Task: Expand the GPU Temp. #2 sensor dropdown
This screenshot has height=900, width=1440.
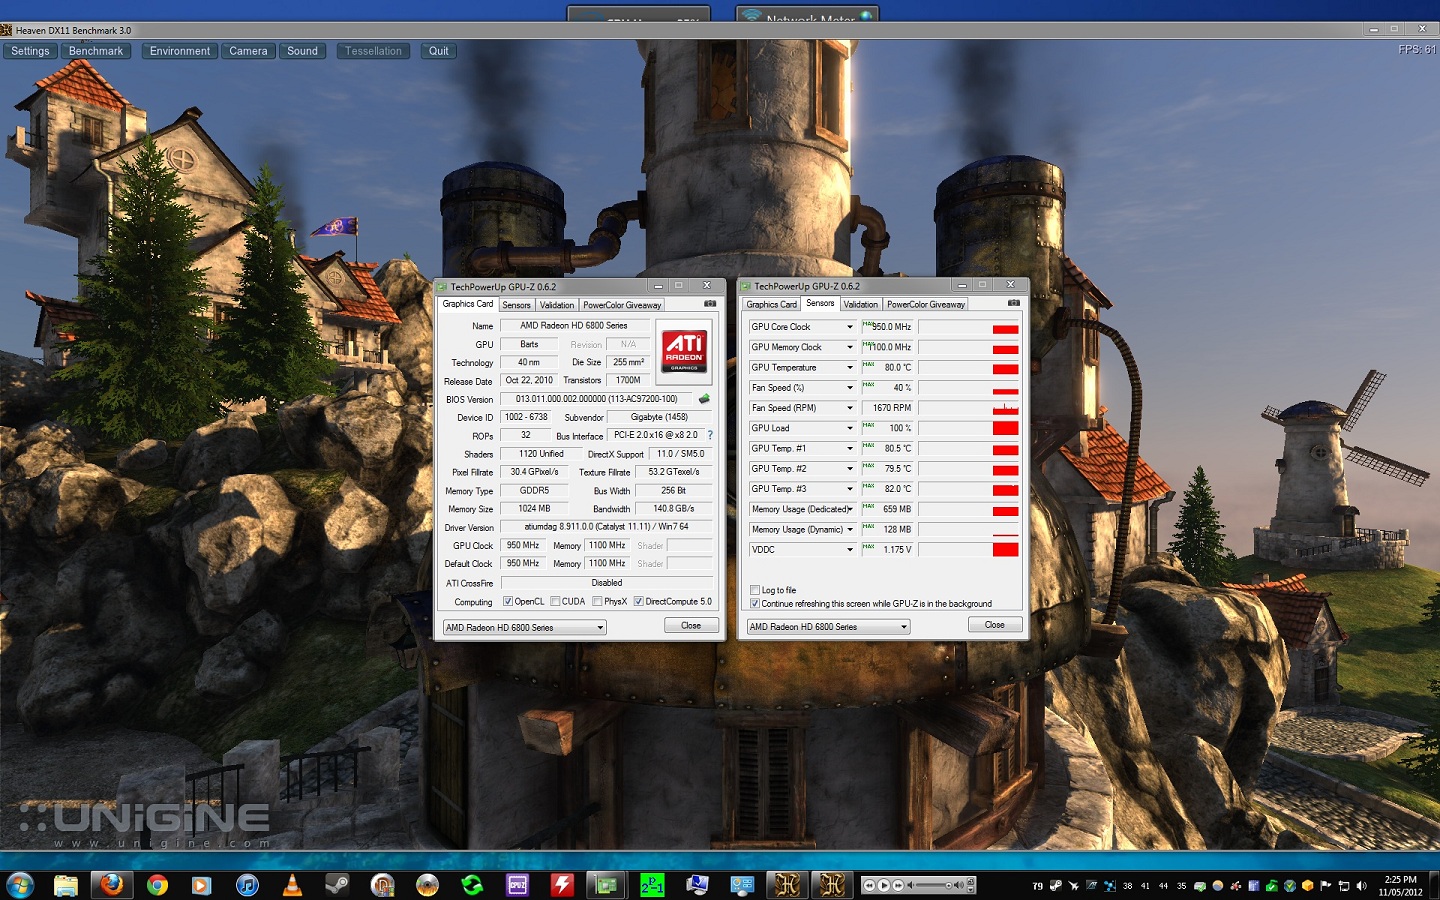Action: pyautogui.click(x=850, y=468)
